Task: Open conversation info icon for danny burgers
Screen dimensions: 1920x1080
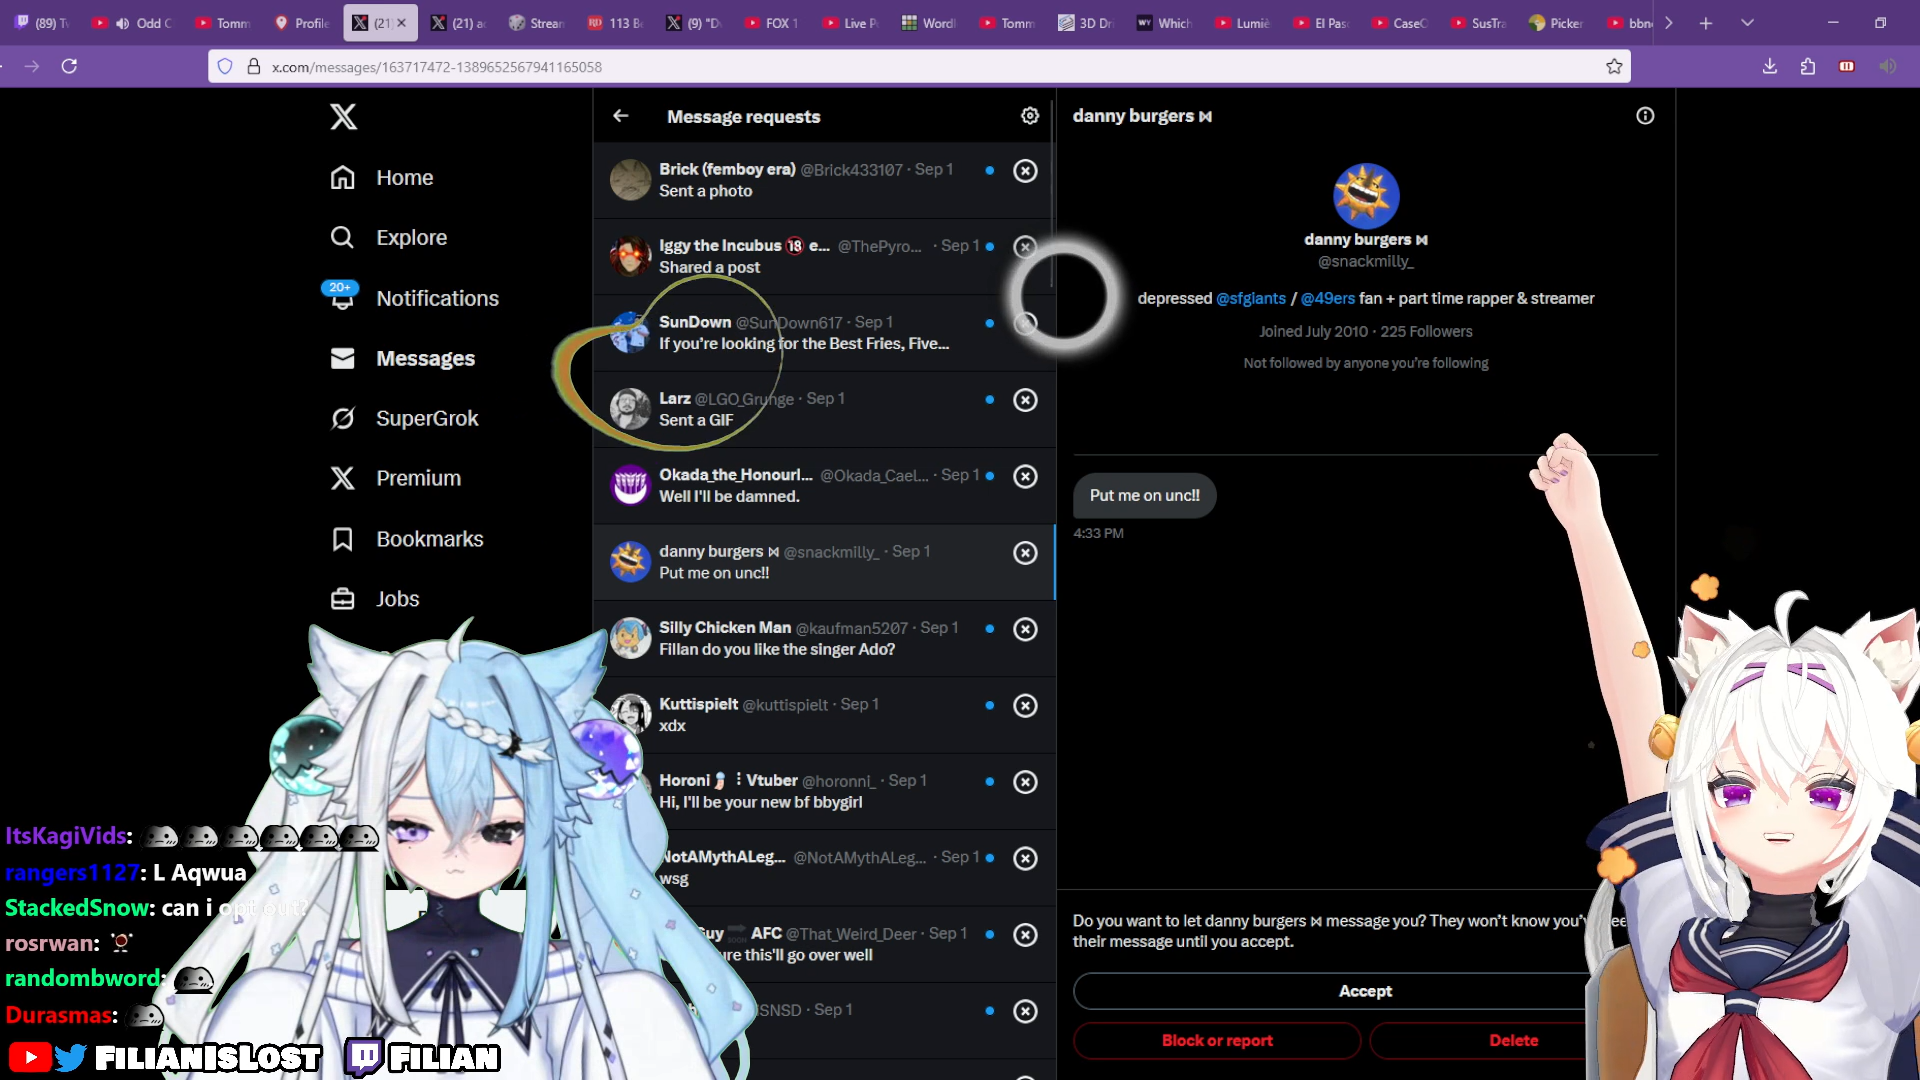Action: pos(1644,116)
